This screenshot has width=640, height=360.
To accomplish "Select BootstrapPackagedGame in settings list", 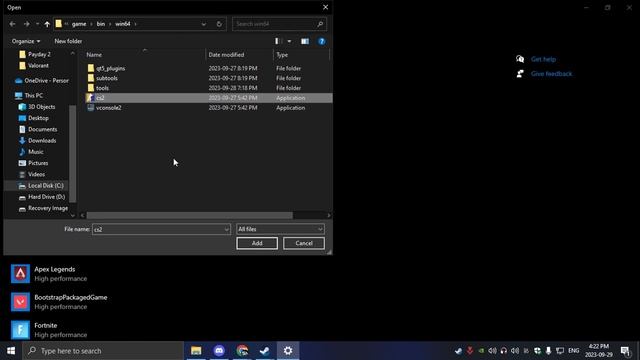I will pos(59,302).
